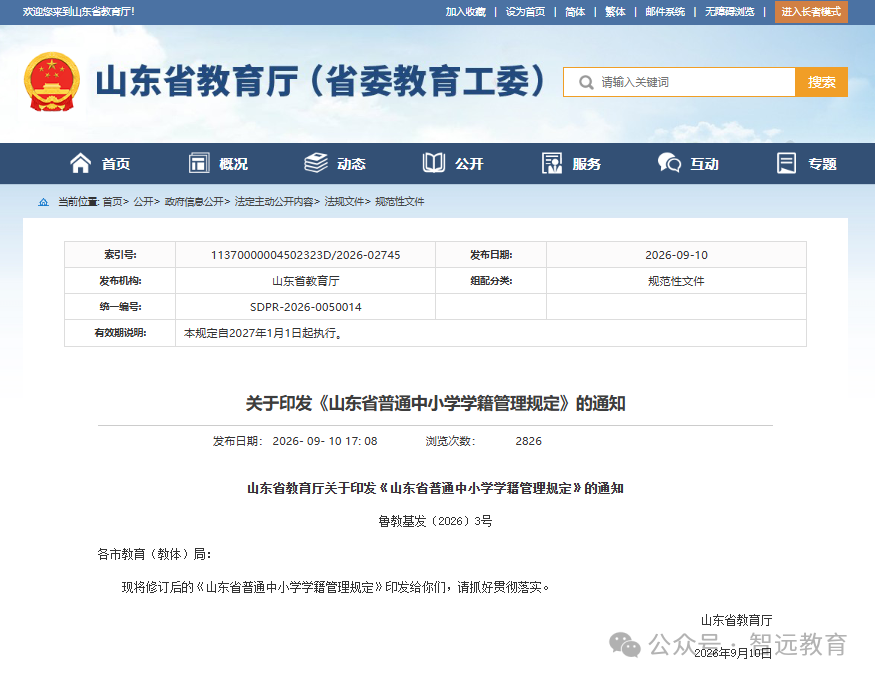Image resolution: width=875 pixels, height=679 pixels.
Task: Click the 首页 breadcrumb link
Action: [x=113, y=202]
